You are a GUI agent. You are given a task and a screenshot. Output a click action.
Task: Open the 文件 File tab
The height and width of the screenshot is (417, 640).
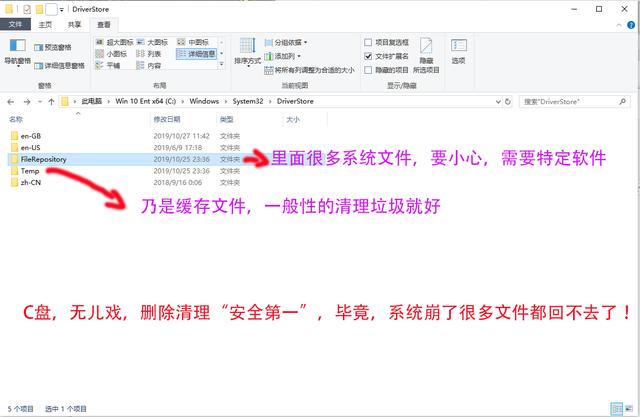coord(15,24)
